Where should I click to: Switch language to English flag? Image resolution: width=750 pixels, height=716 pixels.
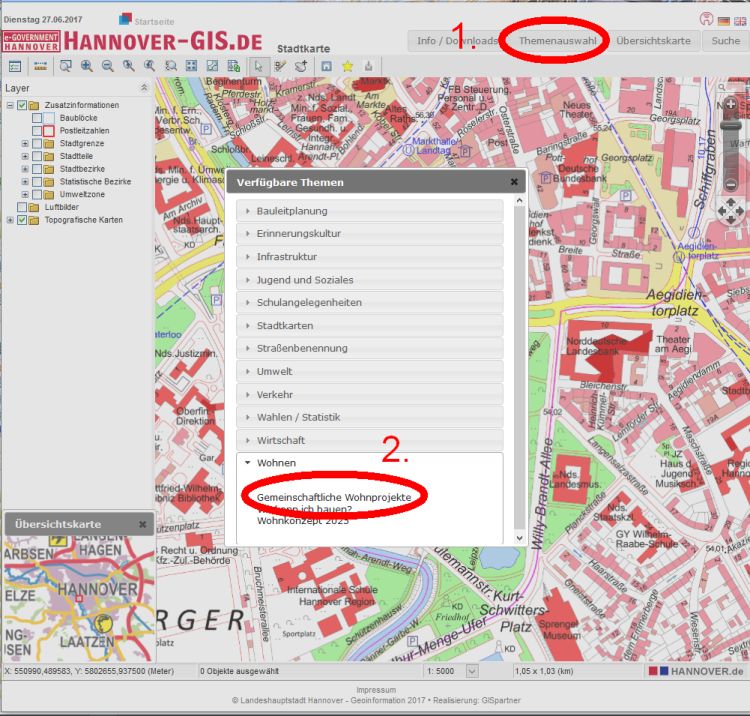[740, 21]
